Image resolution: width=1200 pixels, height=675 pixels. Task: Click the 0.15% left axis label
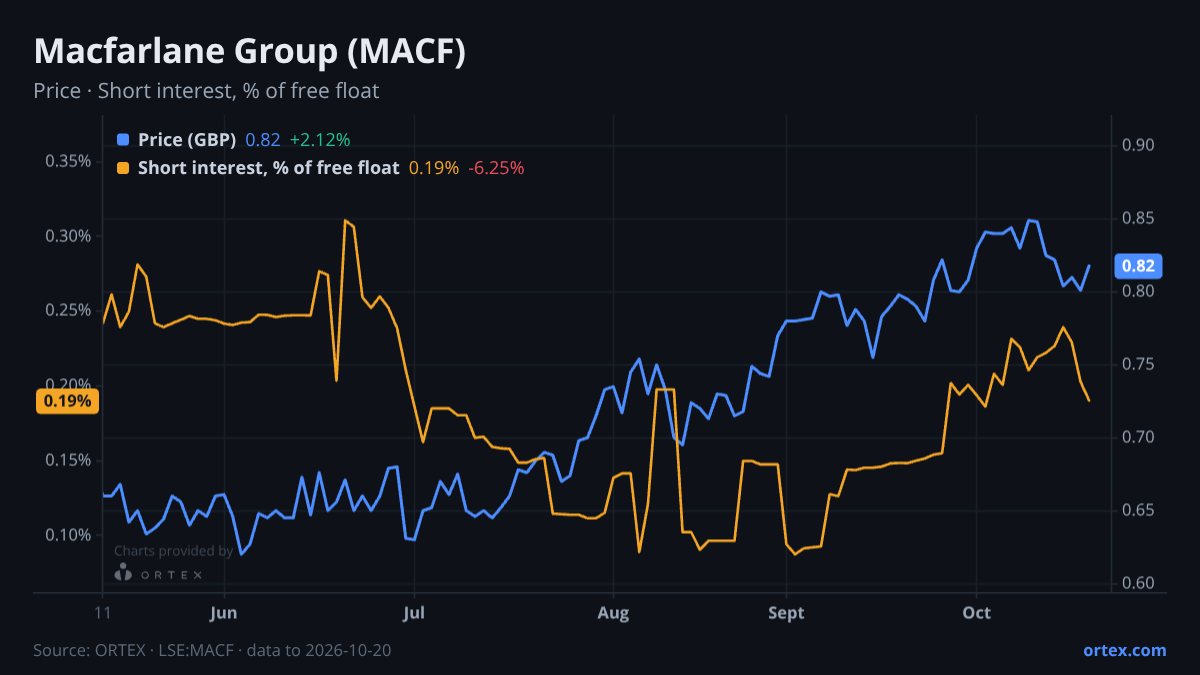point(68,460)
